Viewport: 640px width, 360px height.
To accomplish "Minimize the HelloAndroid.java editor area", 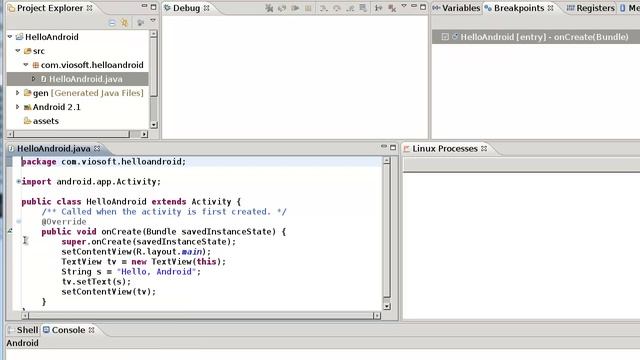I will click(x=384, y=147).
